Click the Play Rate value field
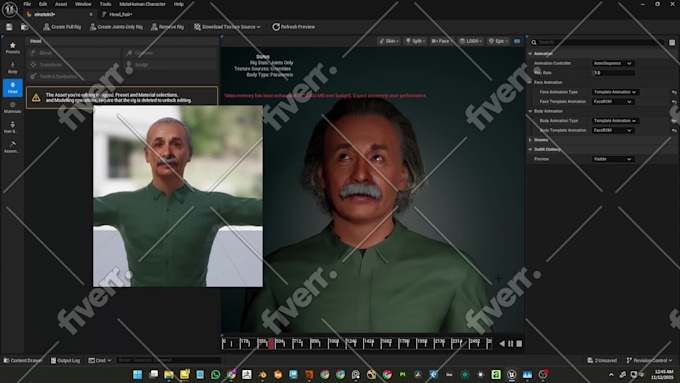The width and height of the screenshot is (680, 383). (614, 73)
